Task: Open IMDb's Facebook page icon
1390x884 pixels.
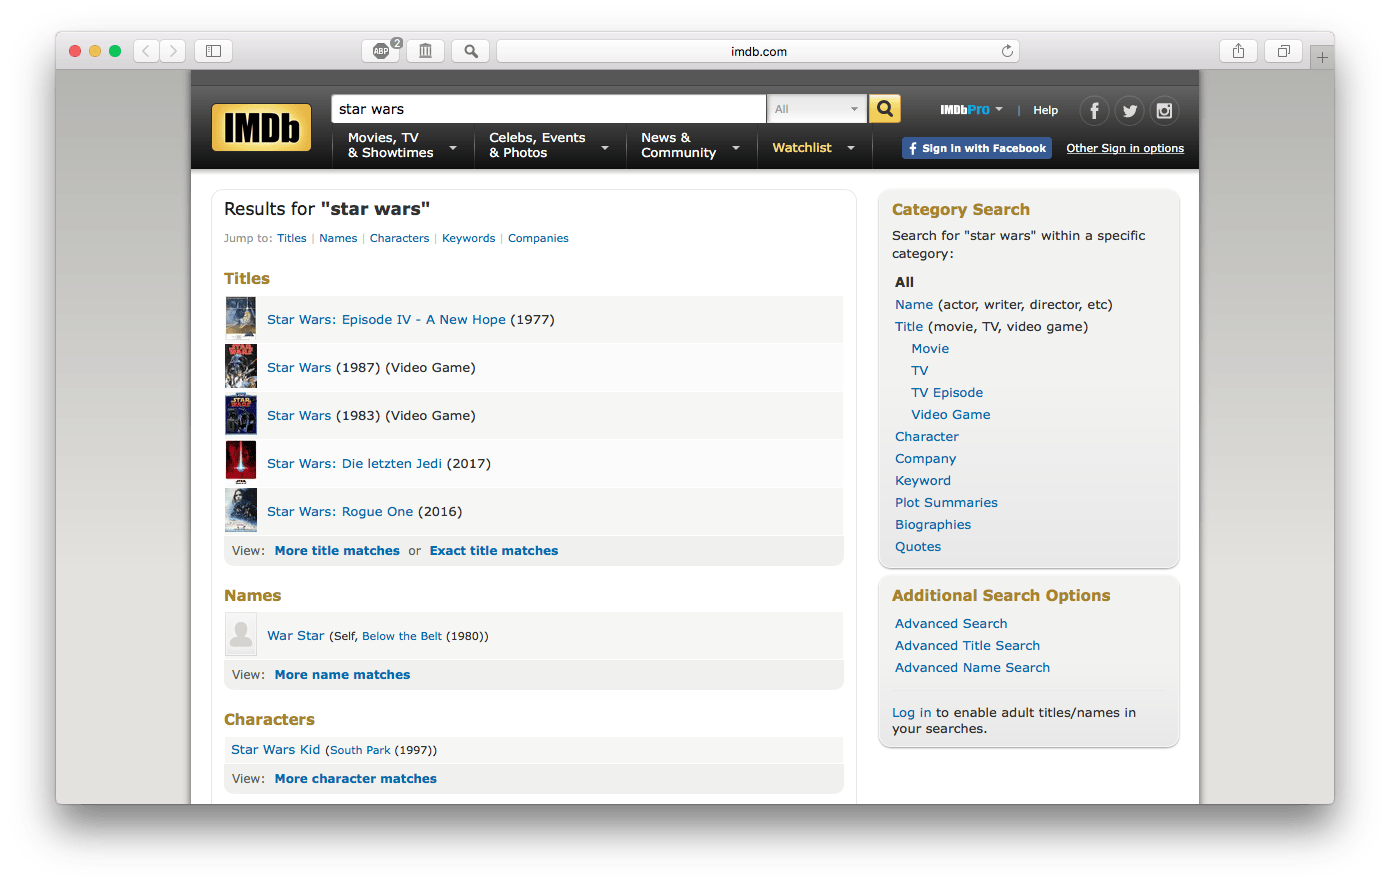Action: pos(1094,111)
